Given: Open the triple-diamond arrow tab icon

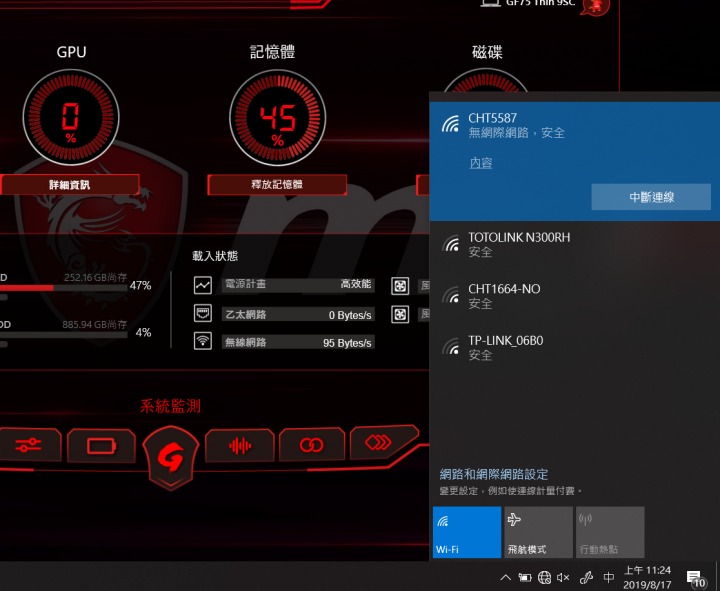Looking at the screenshot, I should 378,442.
